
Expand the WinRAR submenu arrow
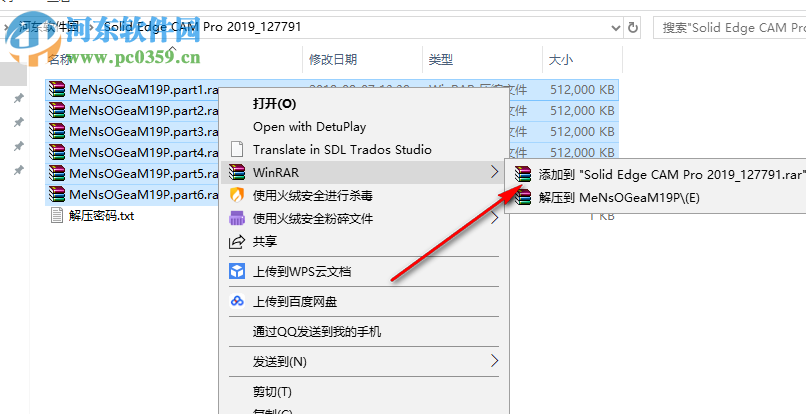click(494, 172)
